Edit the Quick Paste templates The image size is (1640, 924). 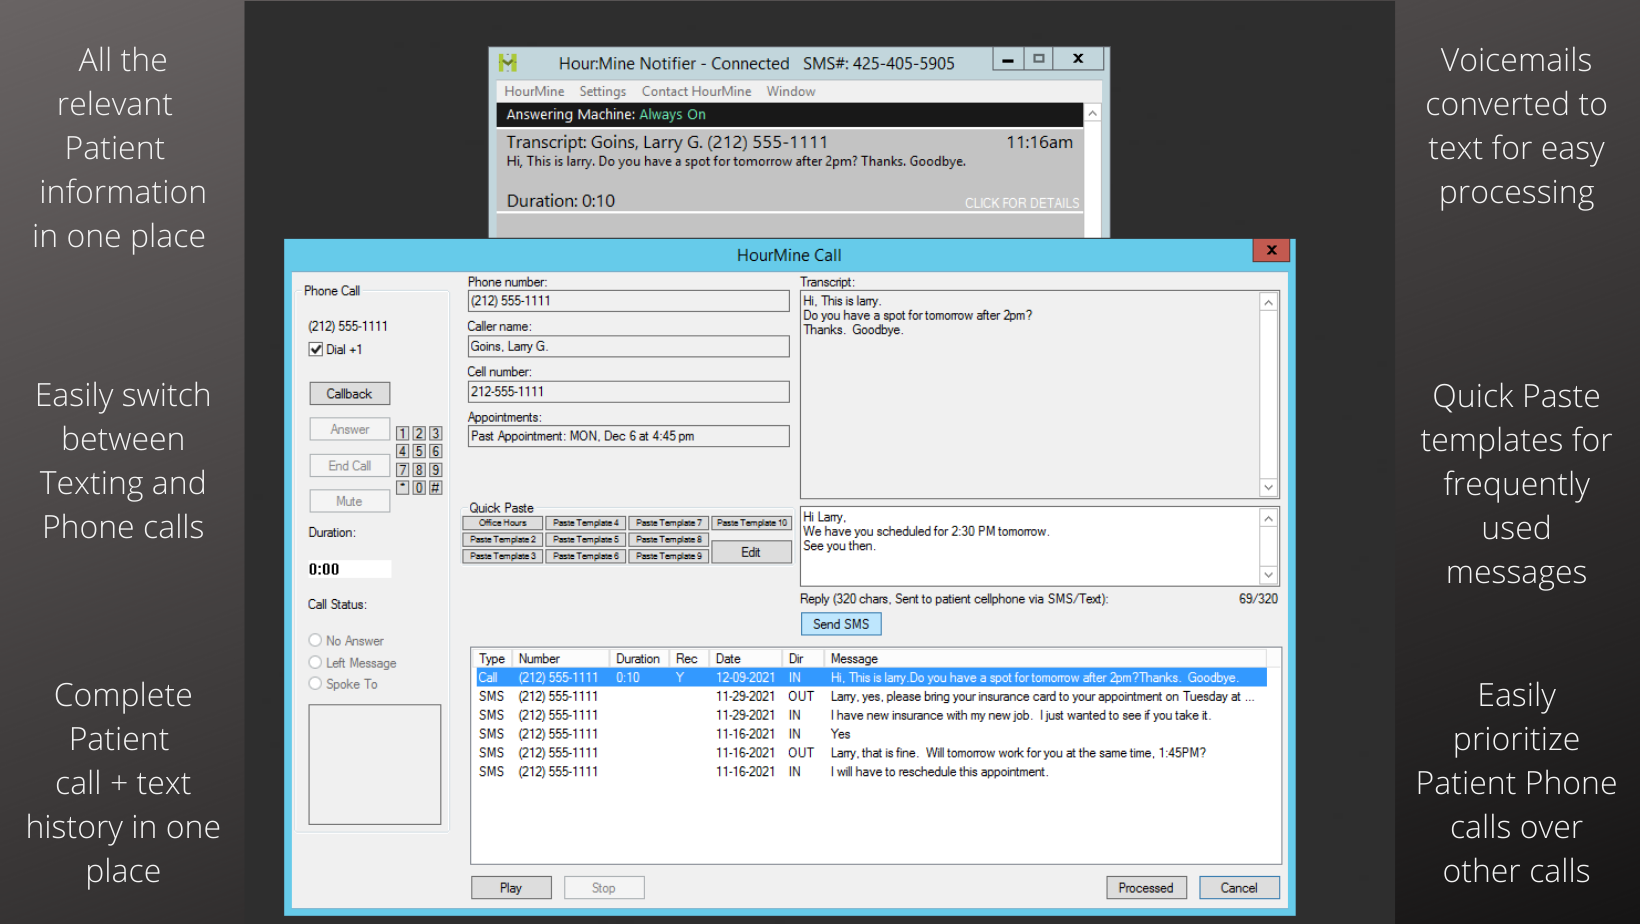click(x=751, y=552)
